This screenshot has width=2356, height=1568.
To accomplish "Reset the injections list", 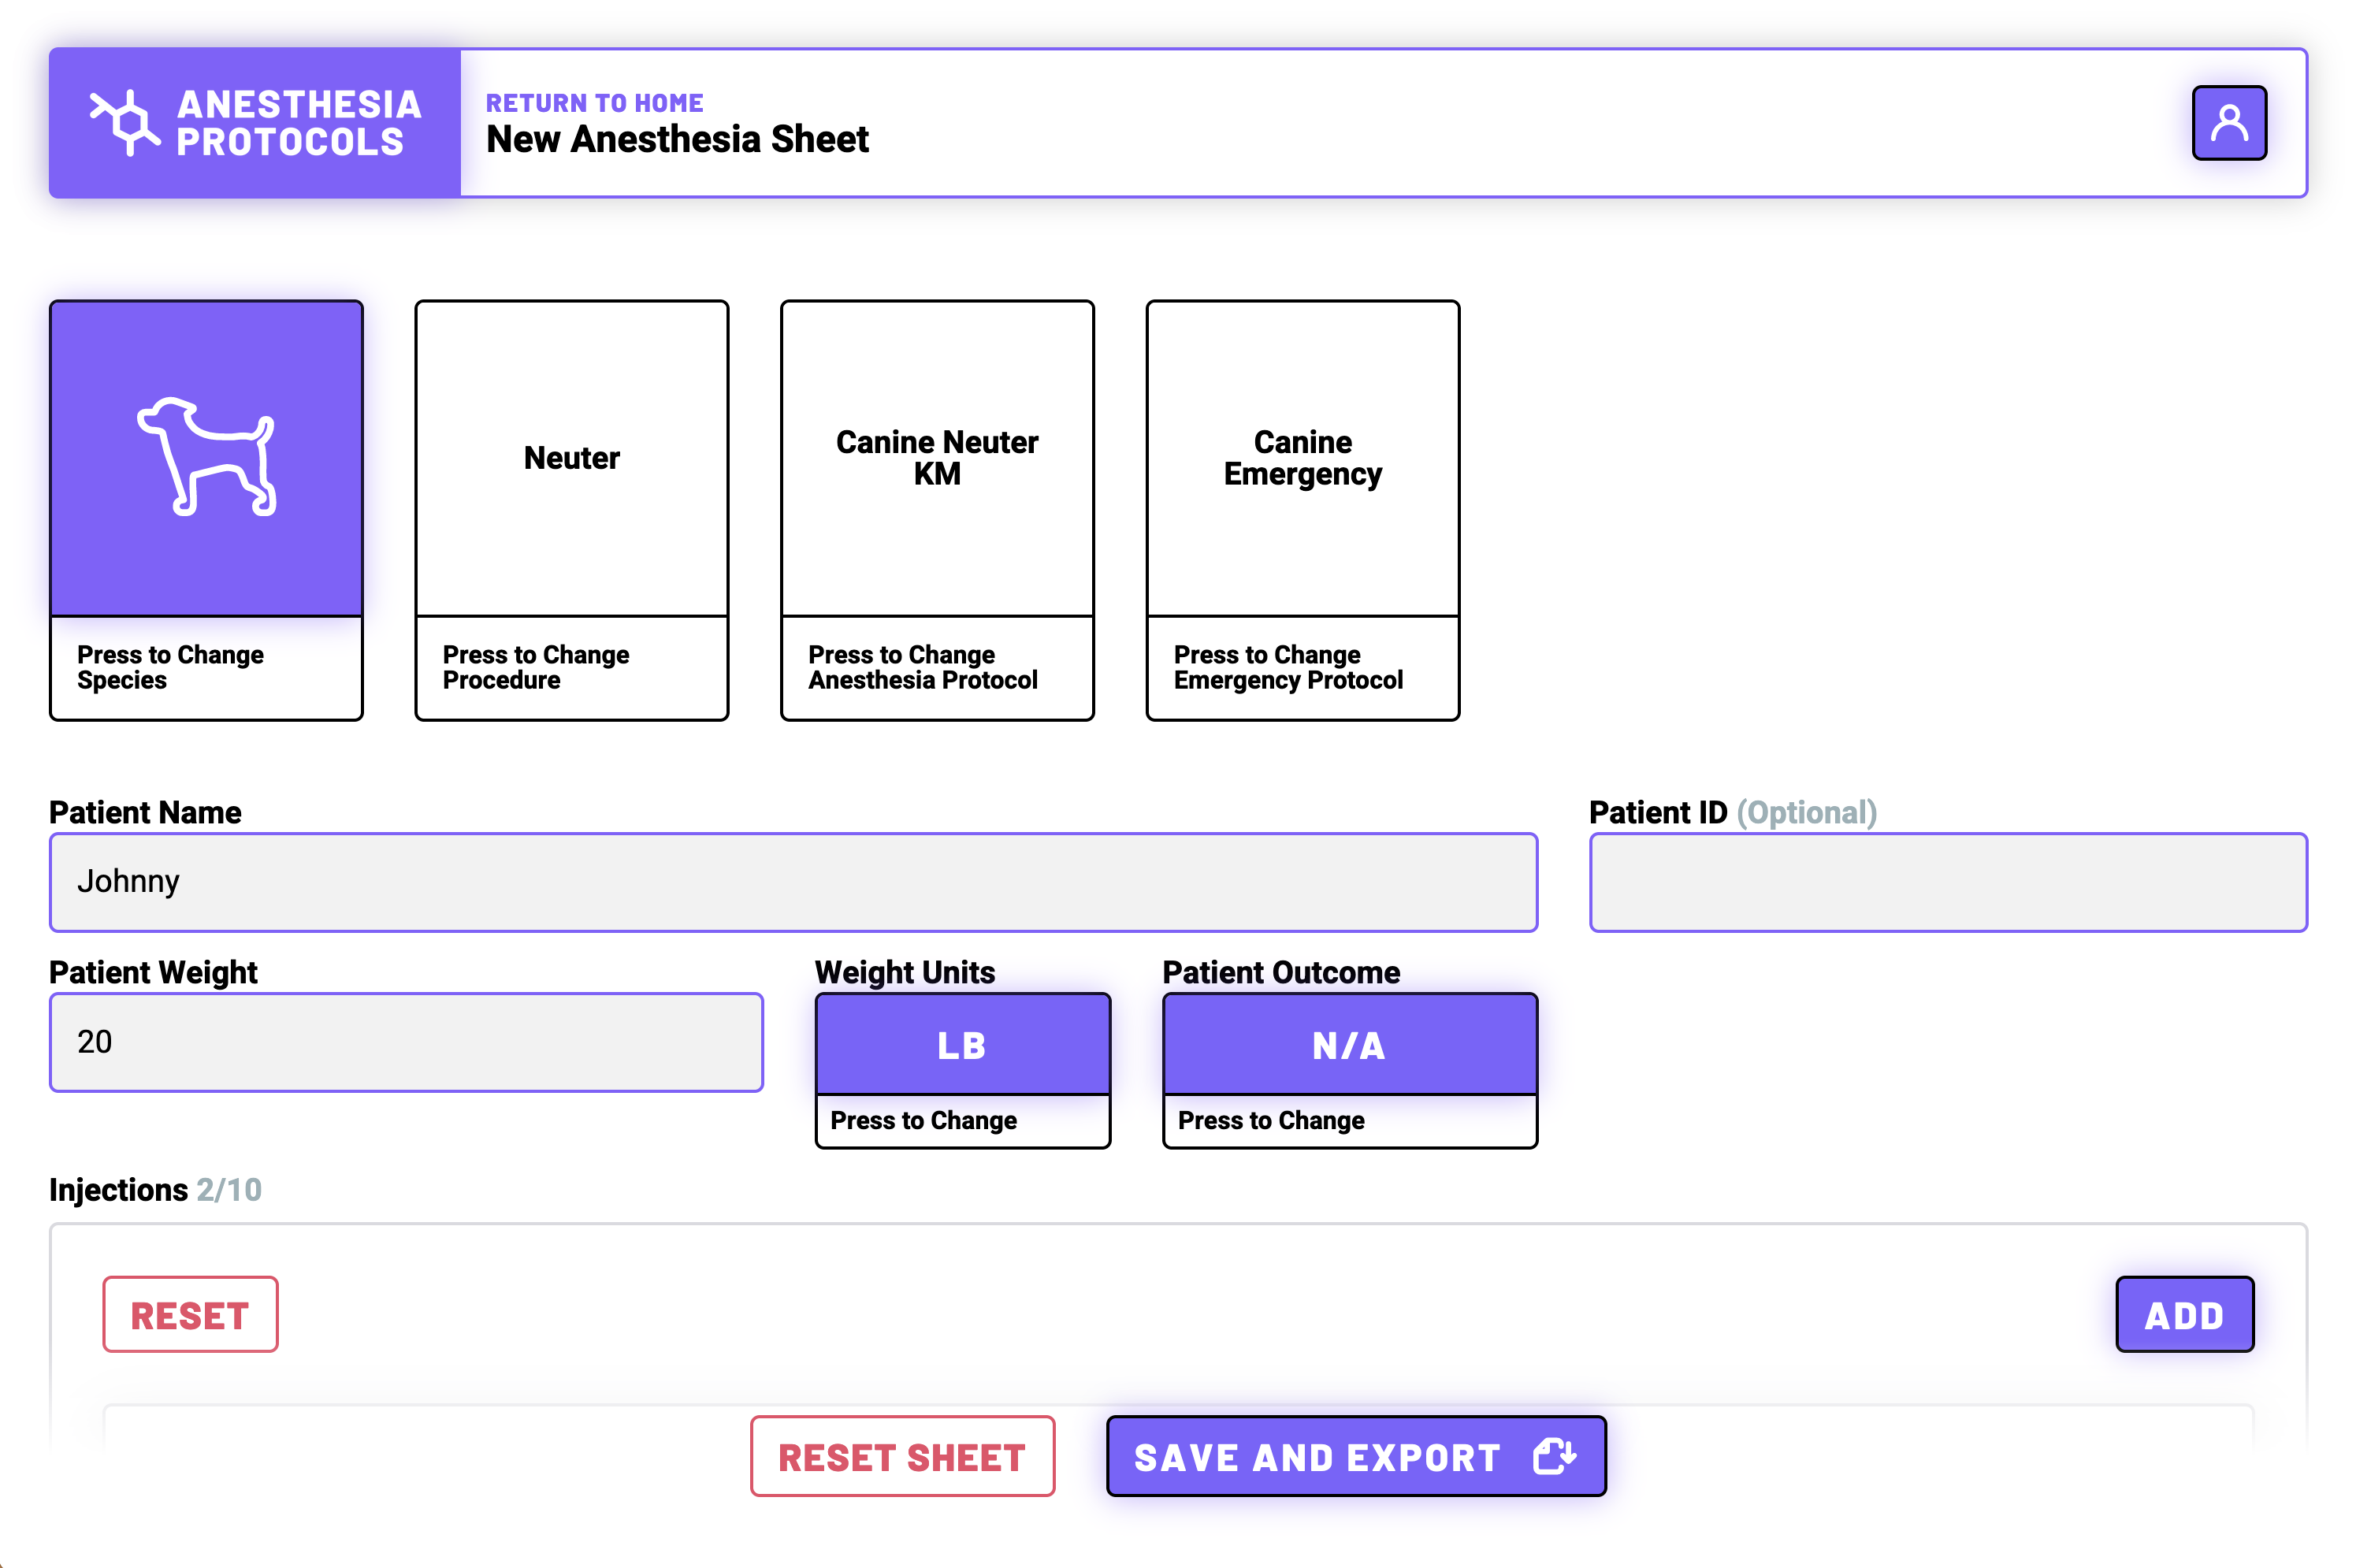I will tap(190, 1314).
